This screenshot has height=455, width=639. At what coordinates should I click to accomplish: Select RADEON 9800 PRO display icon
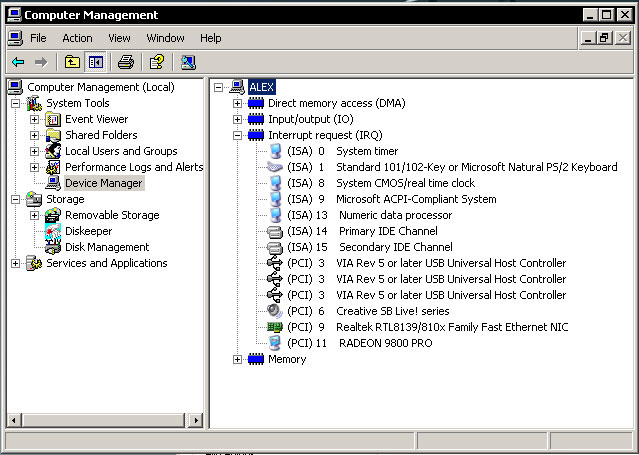pos(275,343)
